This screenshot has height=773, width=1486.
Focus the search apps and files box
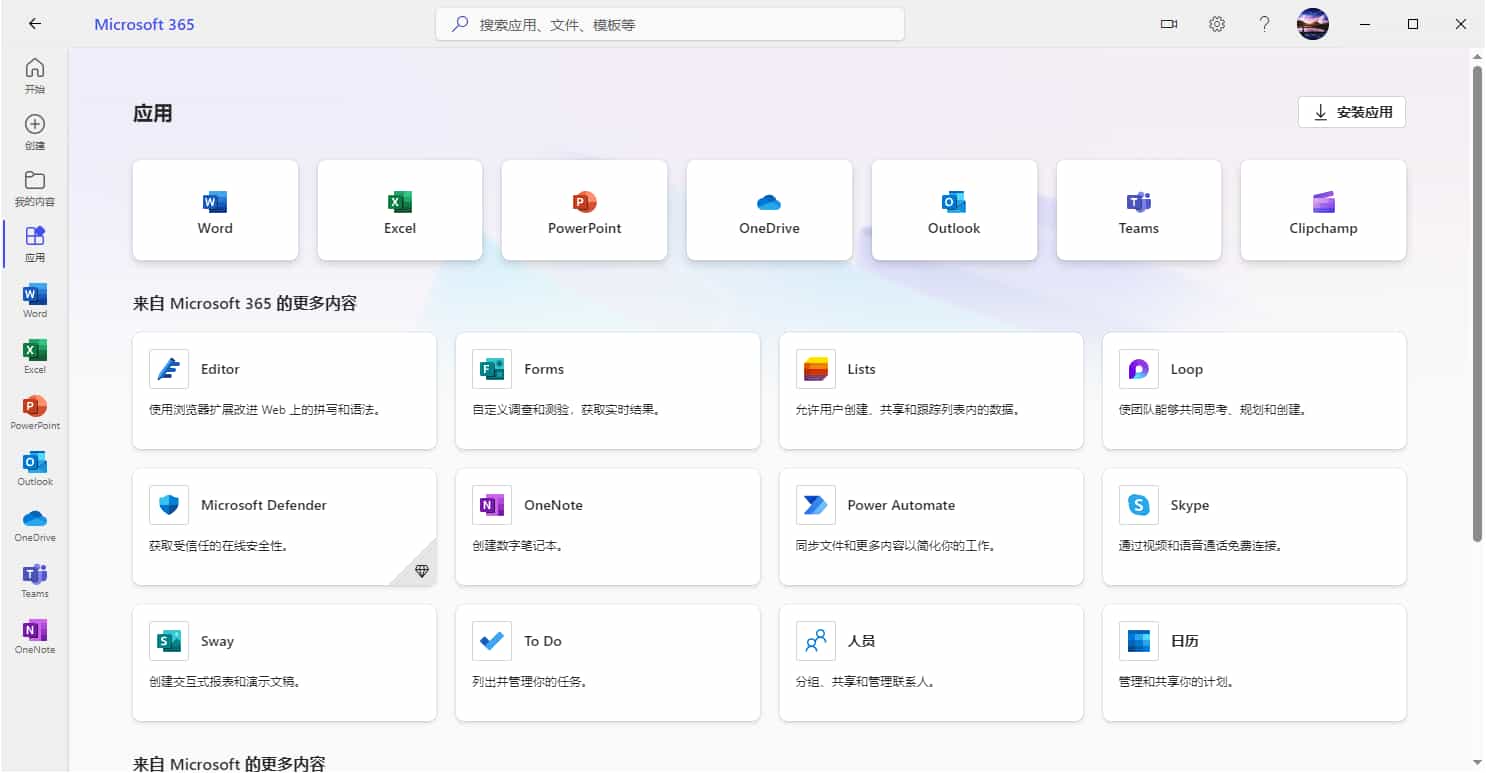coord(670,24)
